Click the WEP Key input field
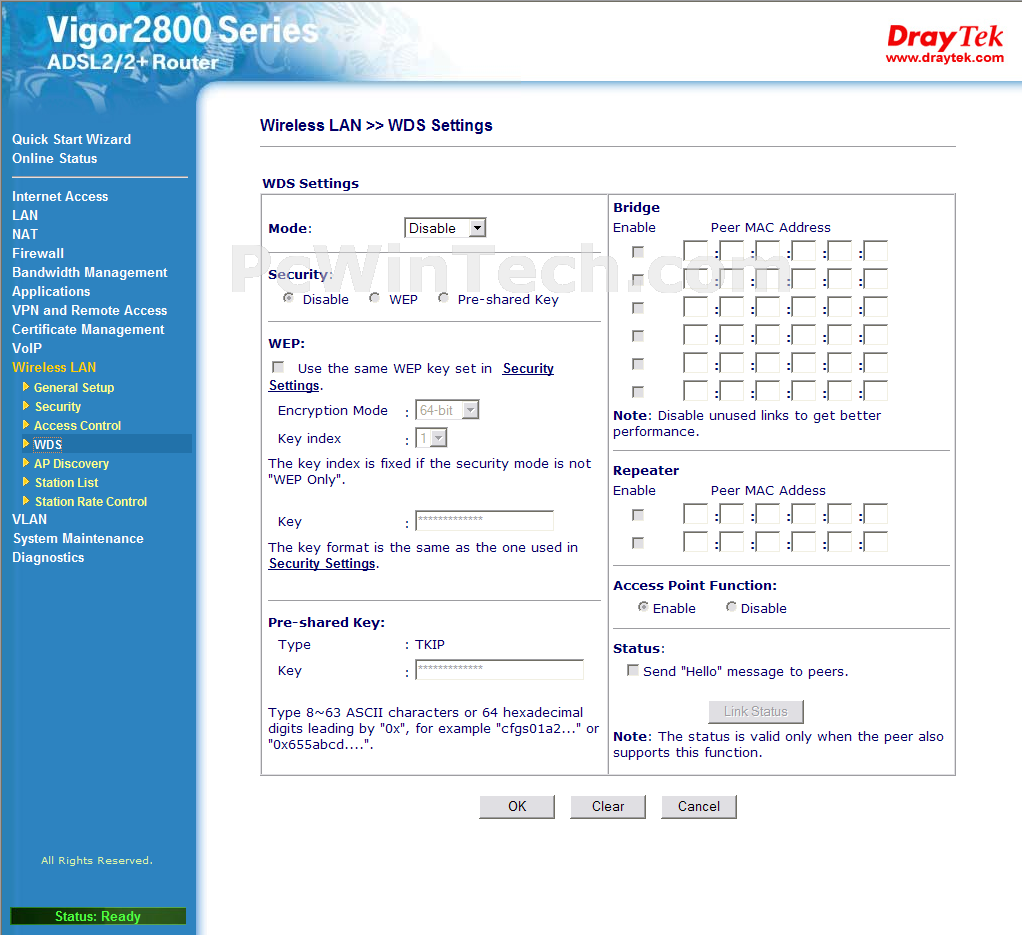Viewport: 1022px width, 935px height. (484, 520)
